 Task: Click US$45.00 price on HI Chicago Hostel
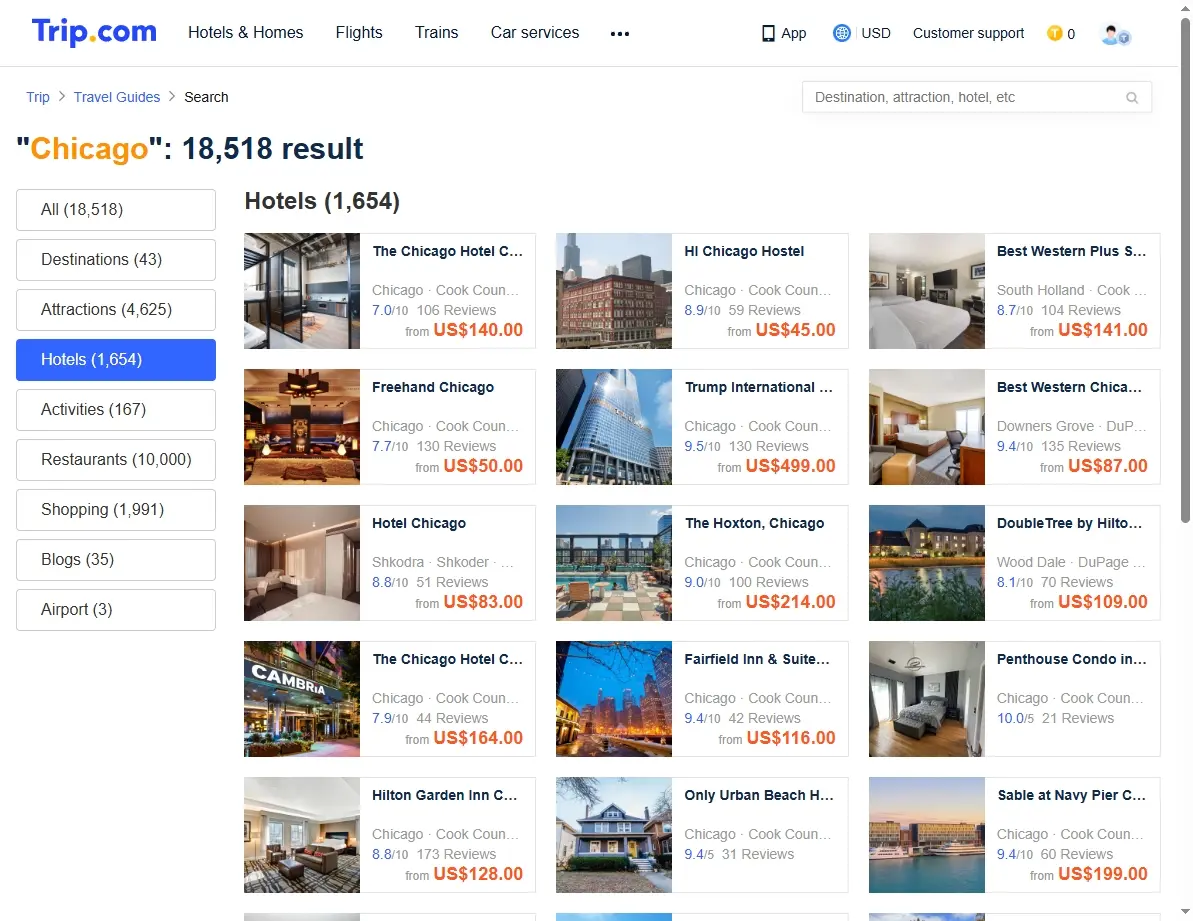(796, 330)
